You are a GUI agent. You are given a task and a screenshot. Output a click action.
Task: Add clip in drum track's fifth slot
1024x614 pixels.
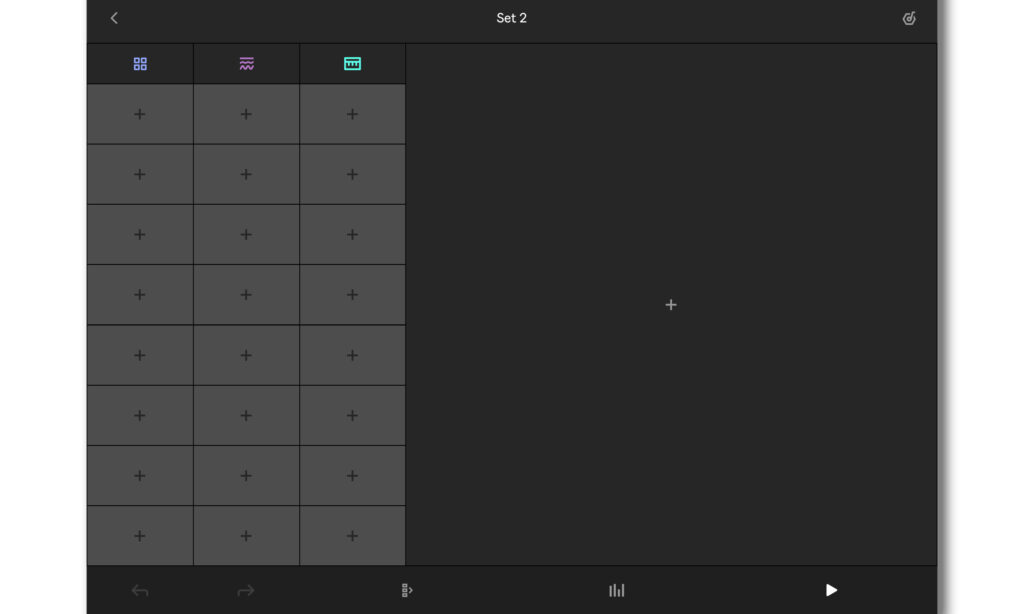tap(140, 355)
